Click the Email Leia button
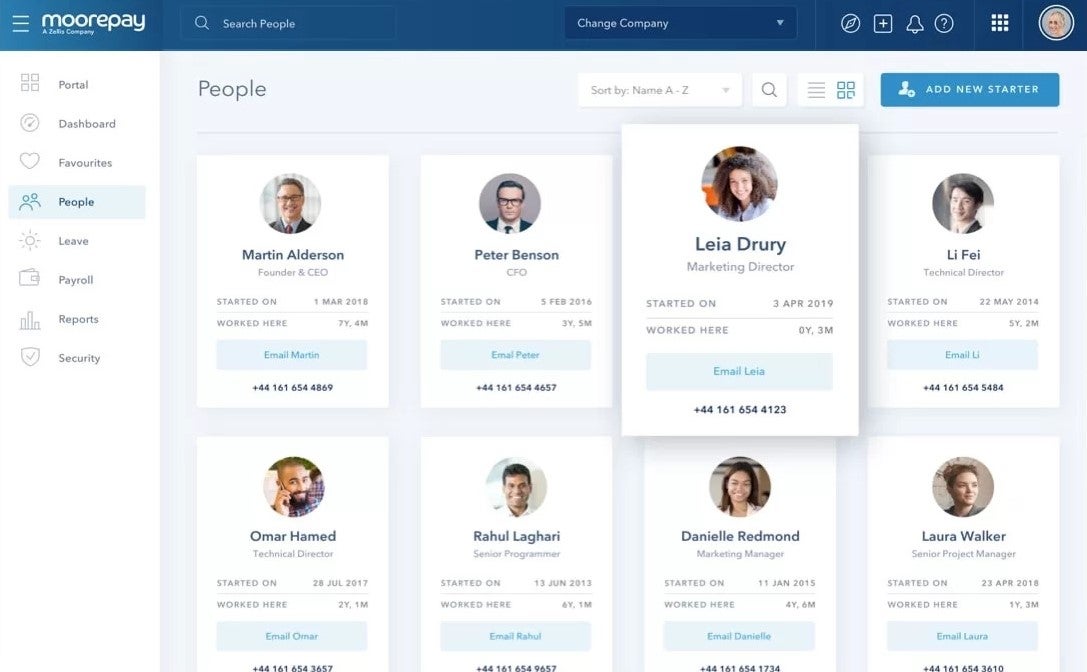Image resolution: width=1087 pixels, height=672 pixels. pos(739,371)
